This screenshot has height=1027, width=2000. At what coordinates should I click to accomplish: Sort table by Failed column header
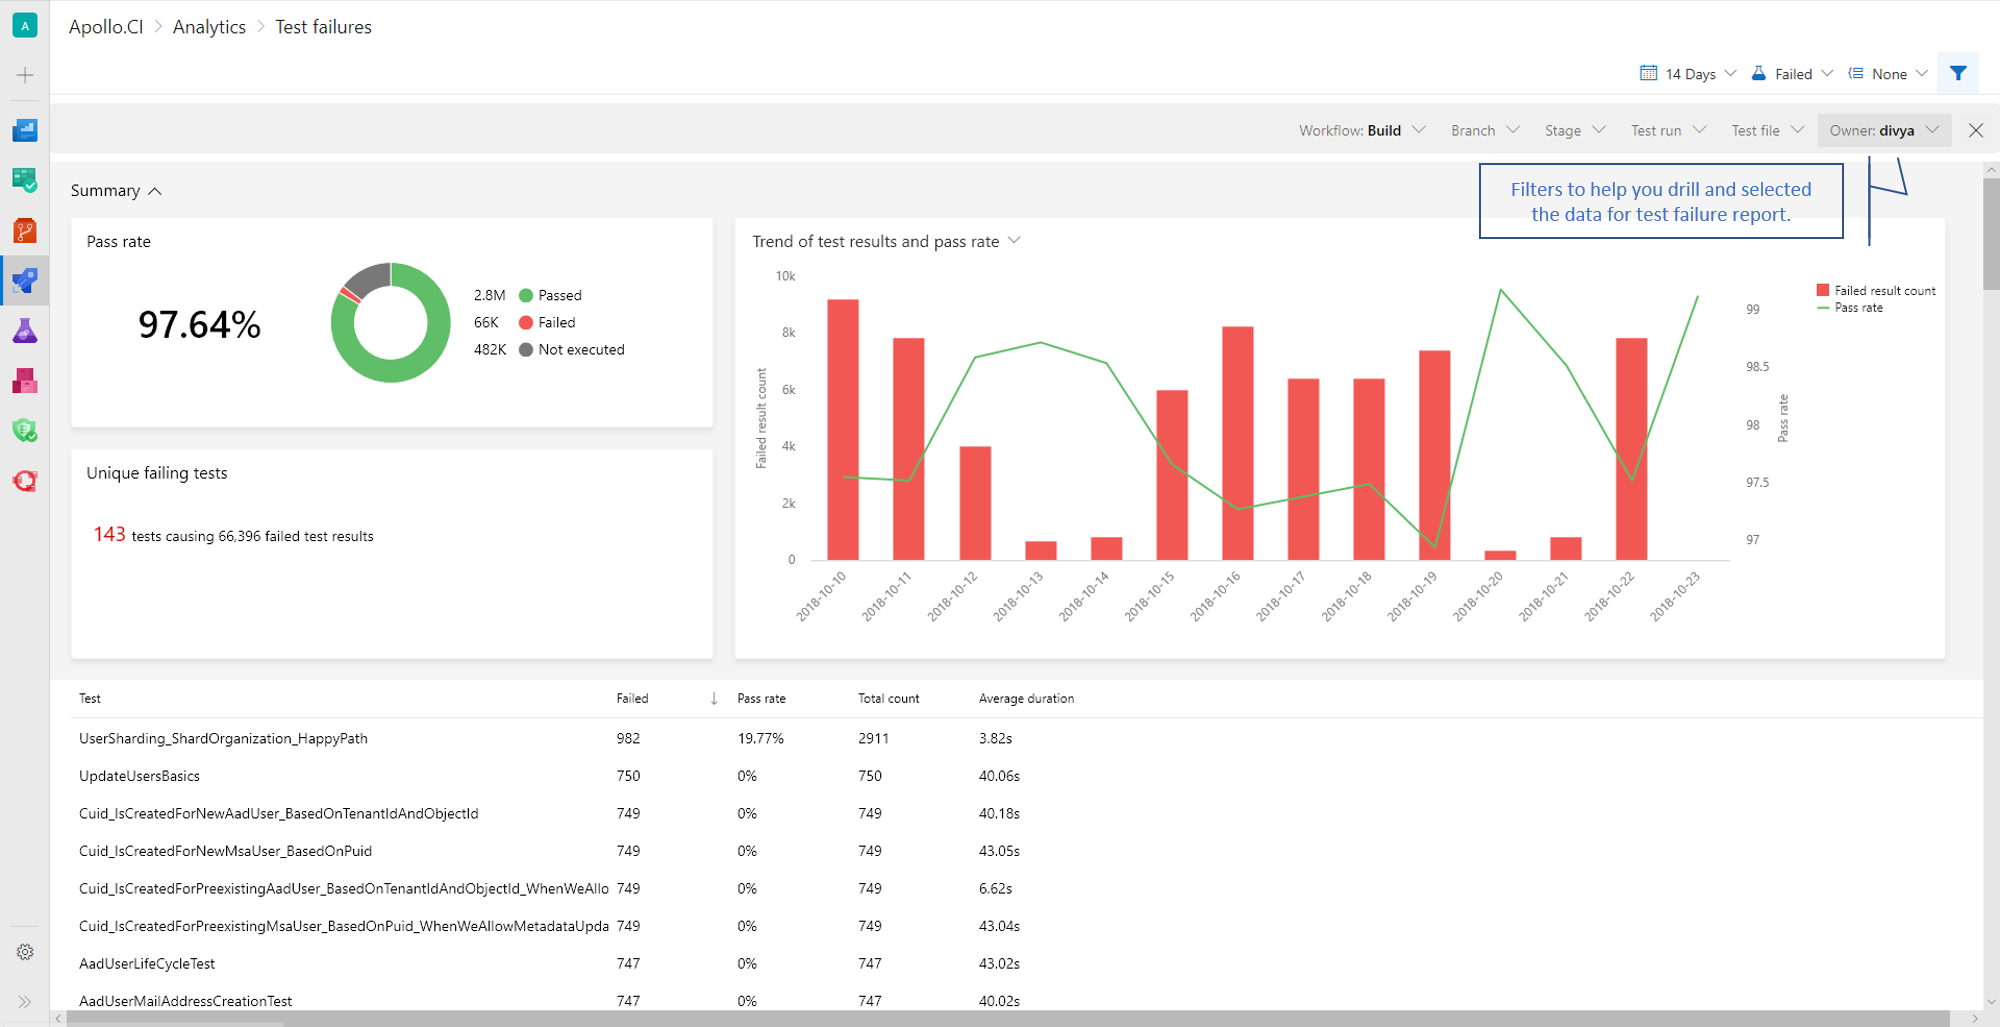[x=632, y=698]
